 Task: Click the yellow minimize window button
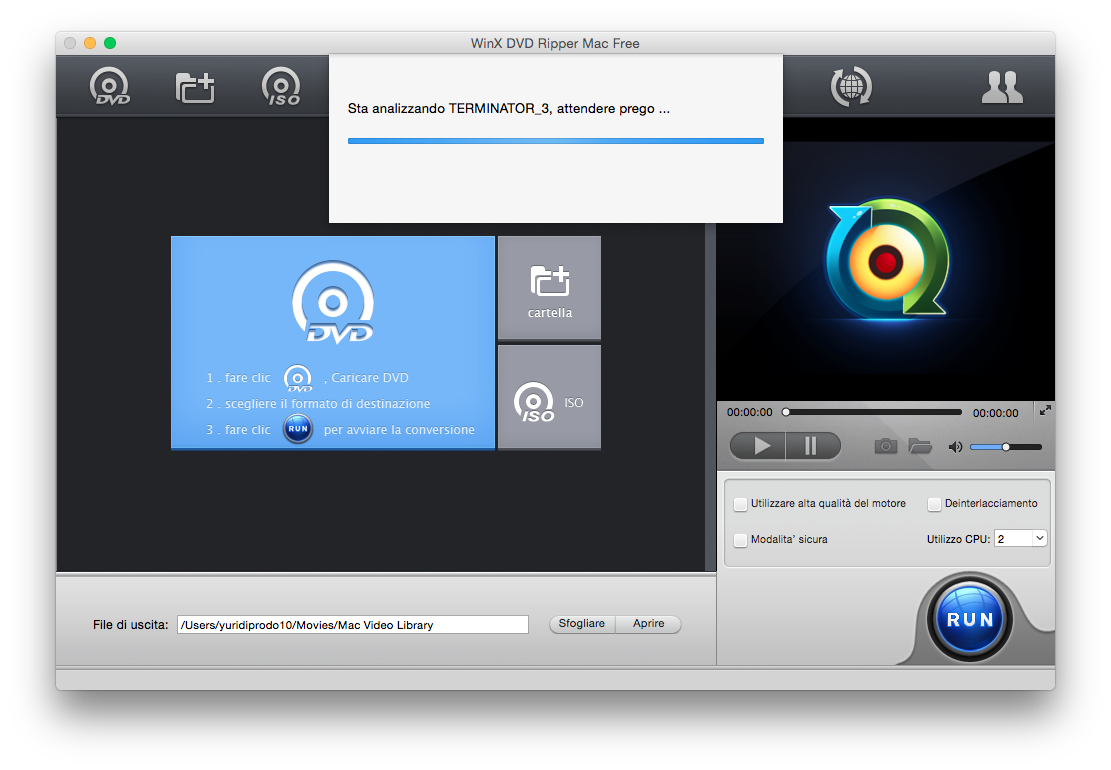(90, 43)
